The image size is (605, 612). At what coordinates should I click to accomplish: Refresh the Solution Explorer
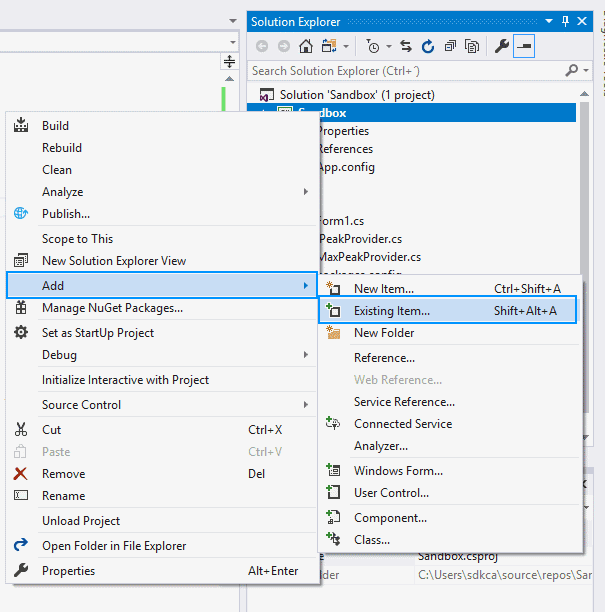(x=428, y=46)
